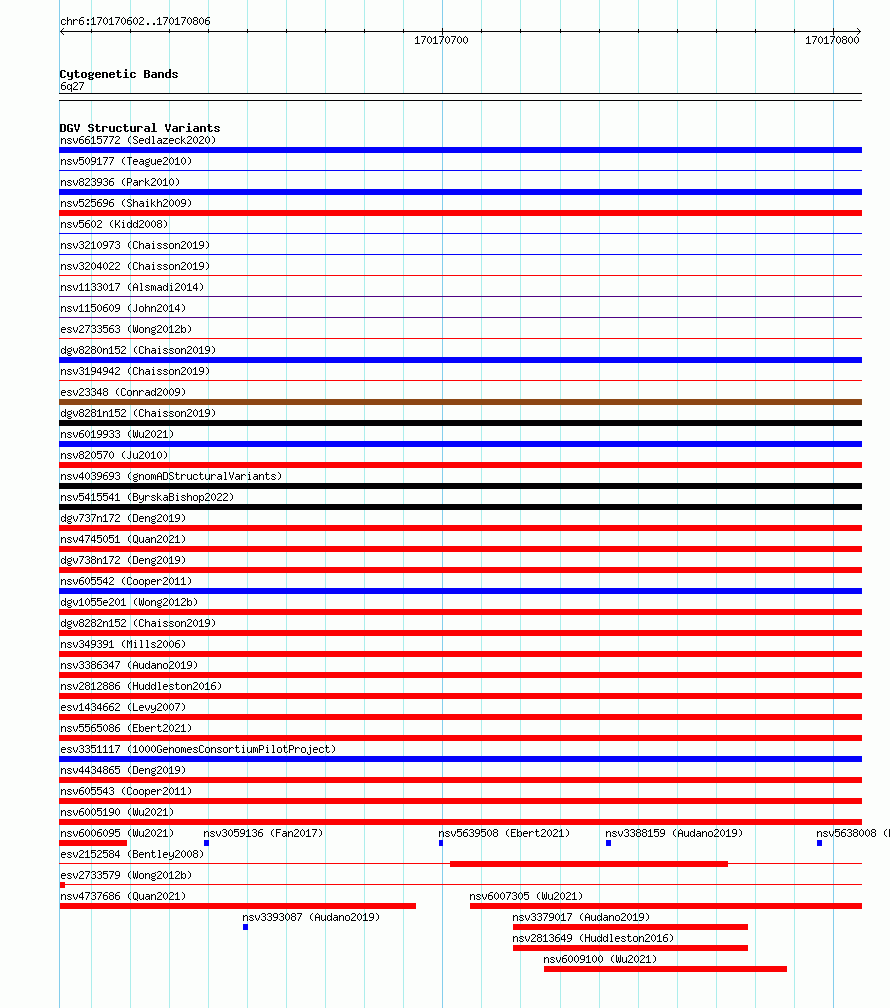This screenshot has height=1008, width=890.
Task: Click the Cytogenetic Bands track title
Action: pos(119,74)
